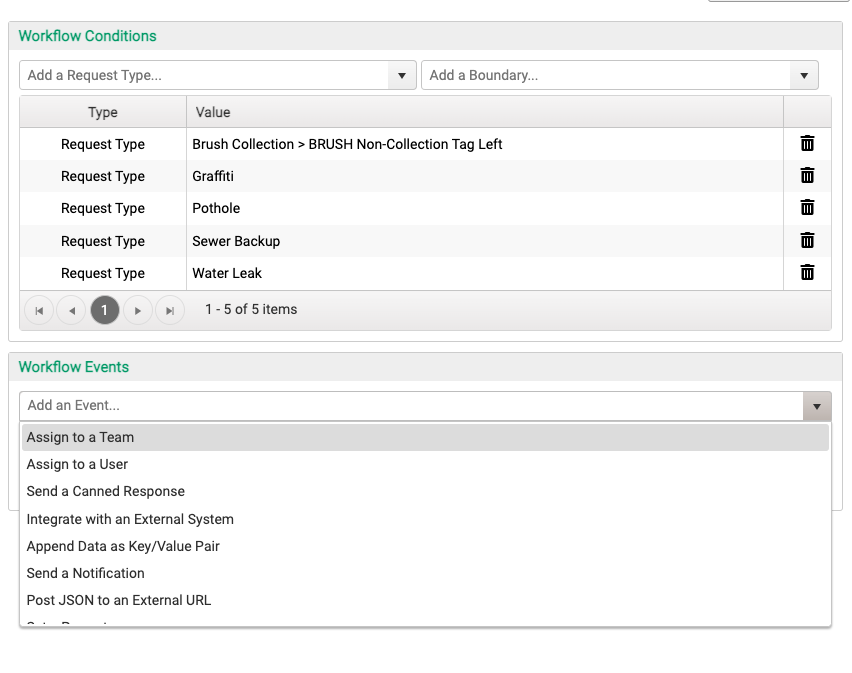
Task: Pick Append Data as Key/Value Pair
Action: (425, 546)
